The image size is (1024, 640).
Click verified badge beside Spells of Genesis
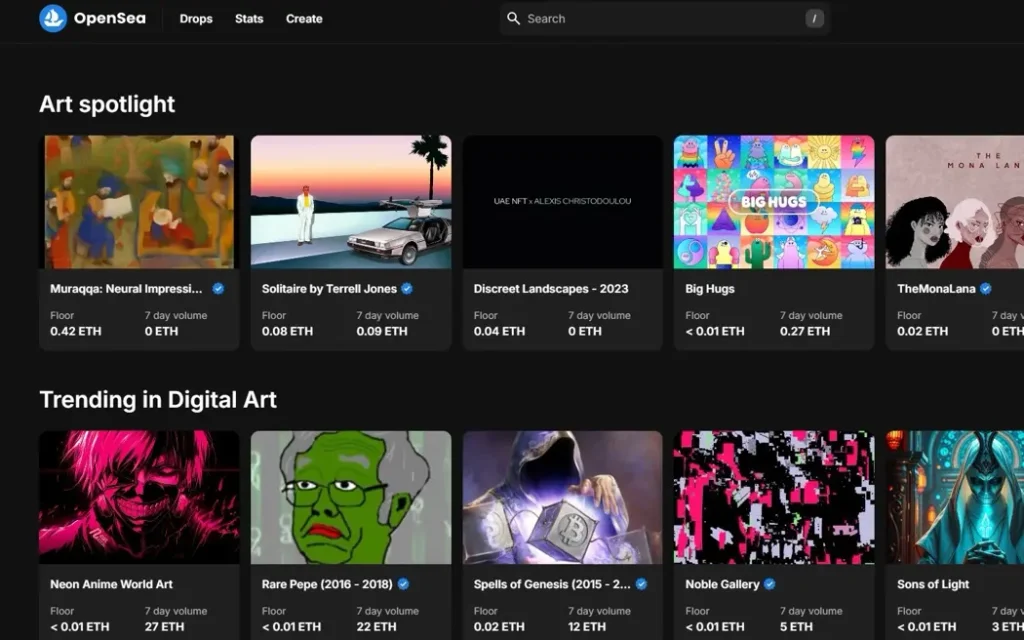pos(641,584)
